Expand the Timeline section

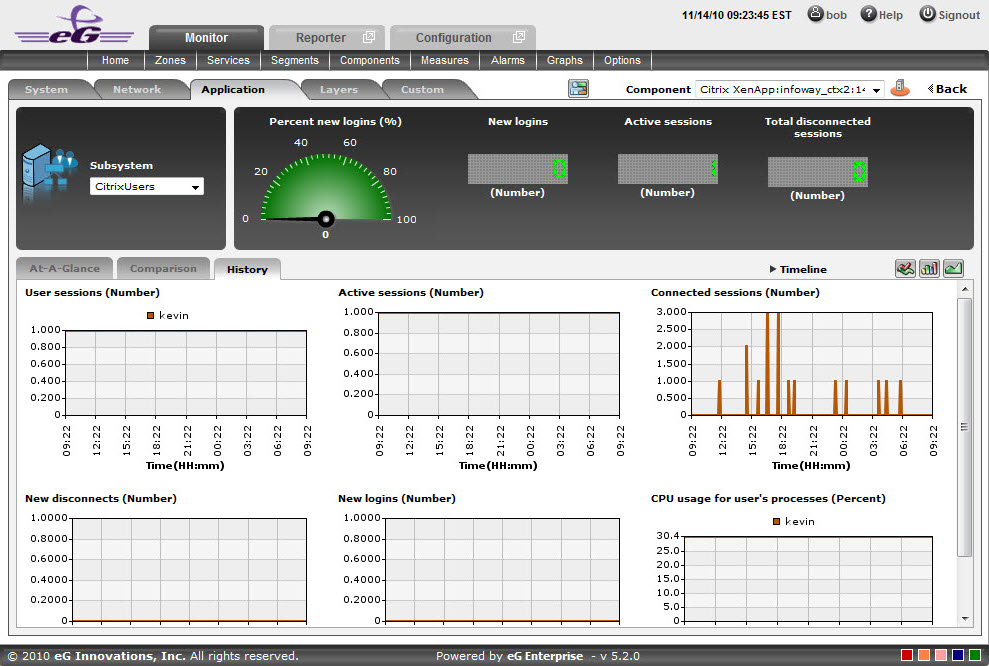click(x=798, y=269)
